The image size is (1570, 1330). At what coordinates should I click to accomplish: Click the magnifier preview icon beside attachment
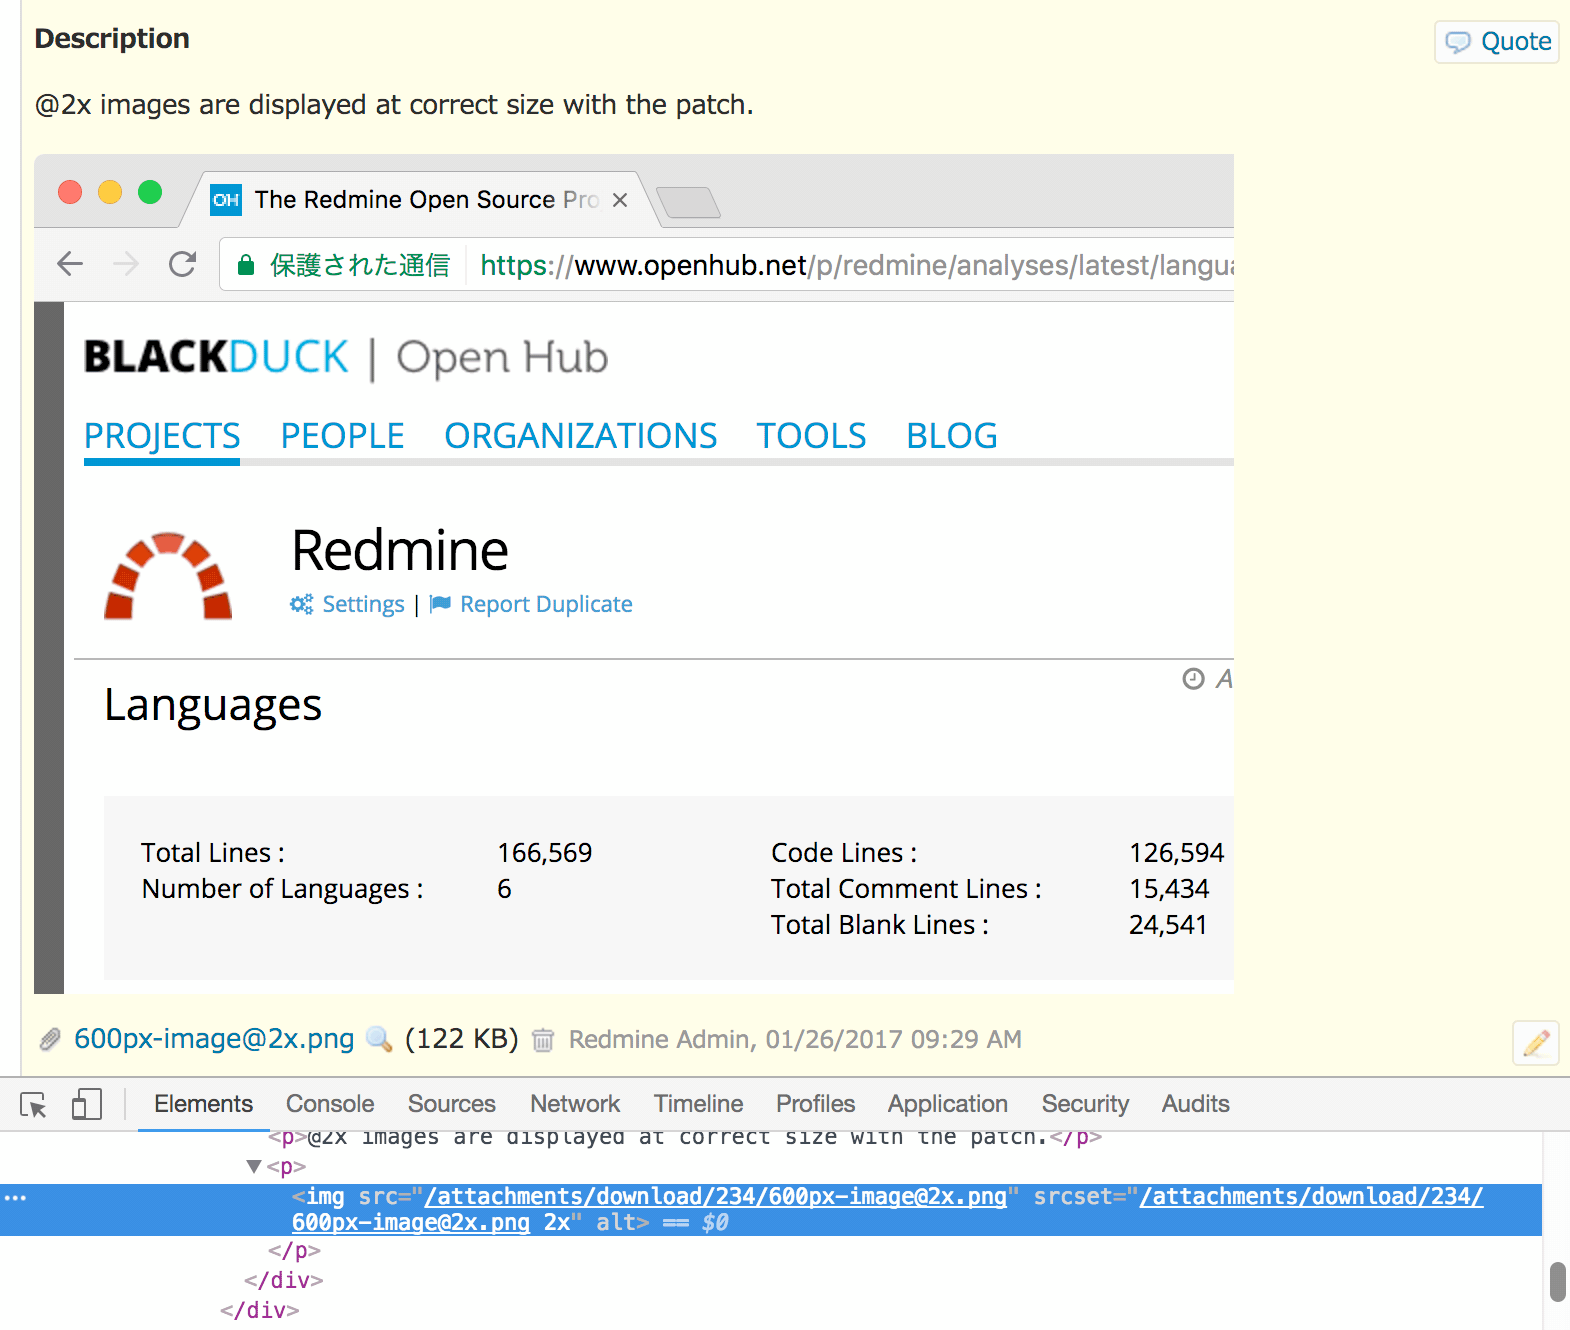tap(379, 1039)
